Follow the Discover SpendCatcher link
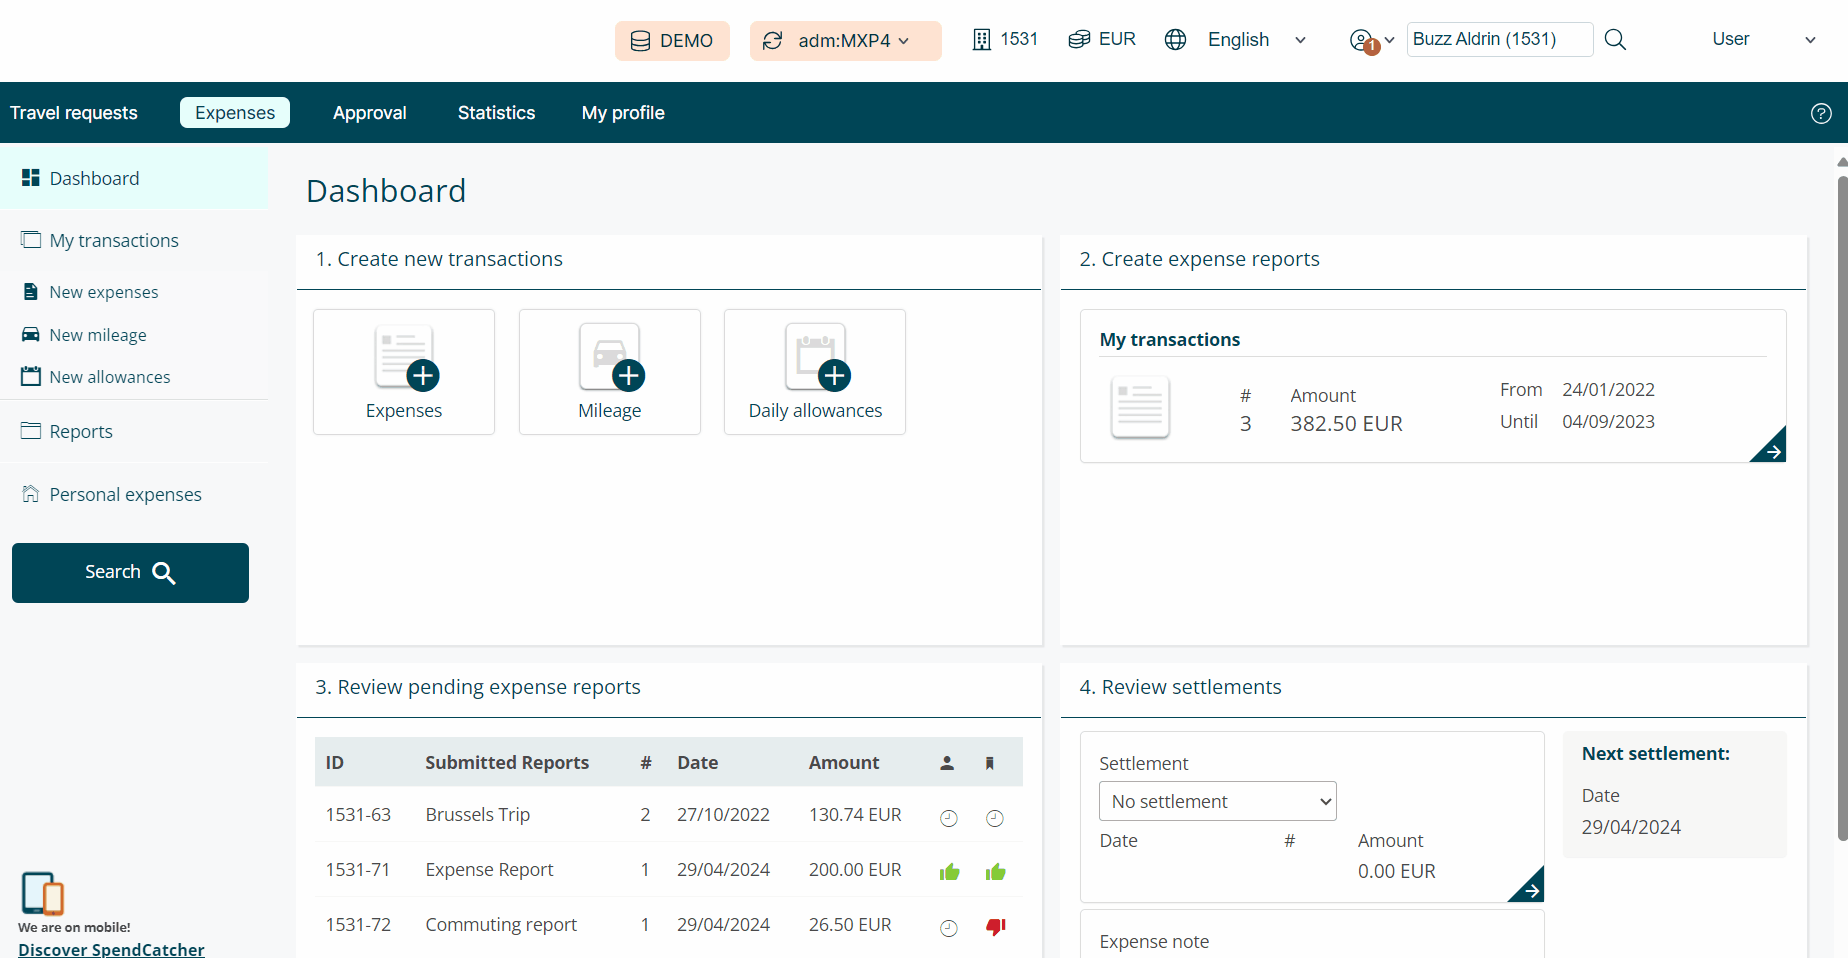 (111, 949)
